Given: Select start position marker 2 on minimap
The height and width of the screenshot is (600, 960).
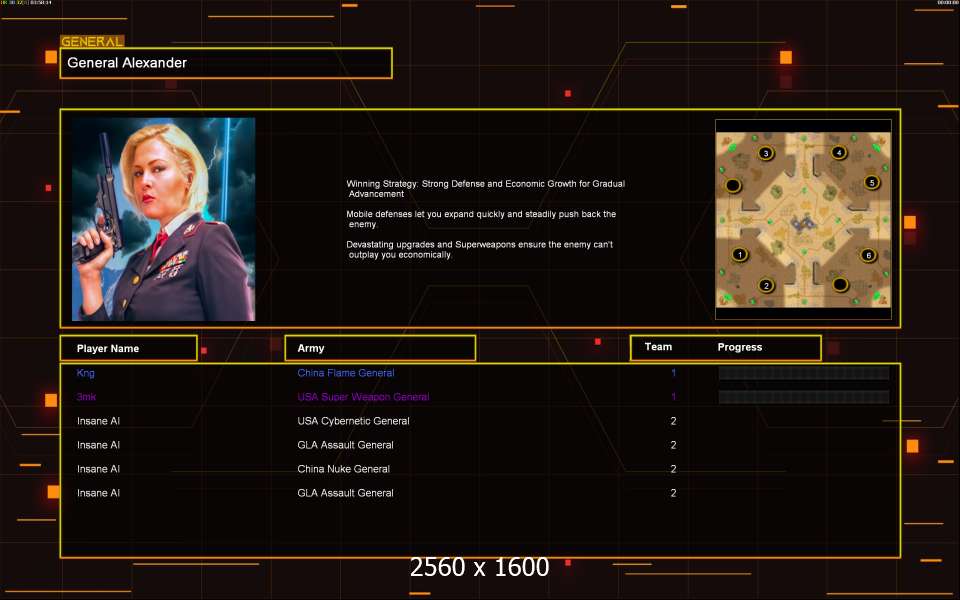Looking at the screenshot, I should click(x=766, y=285).
